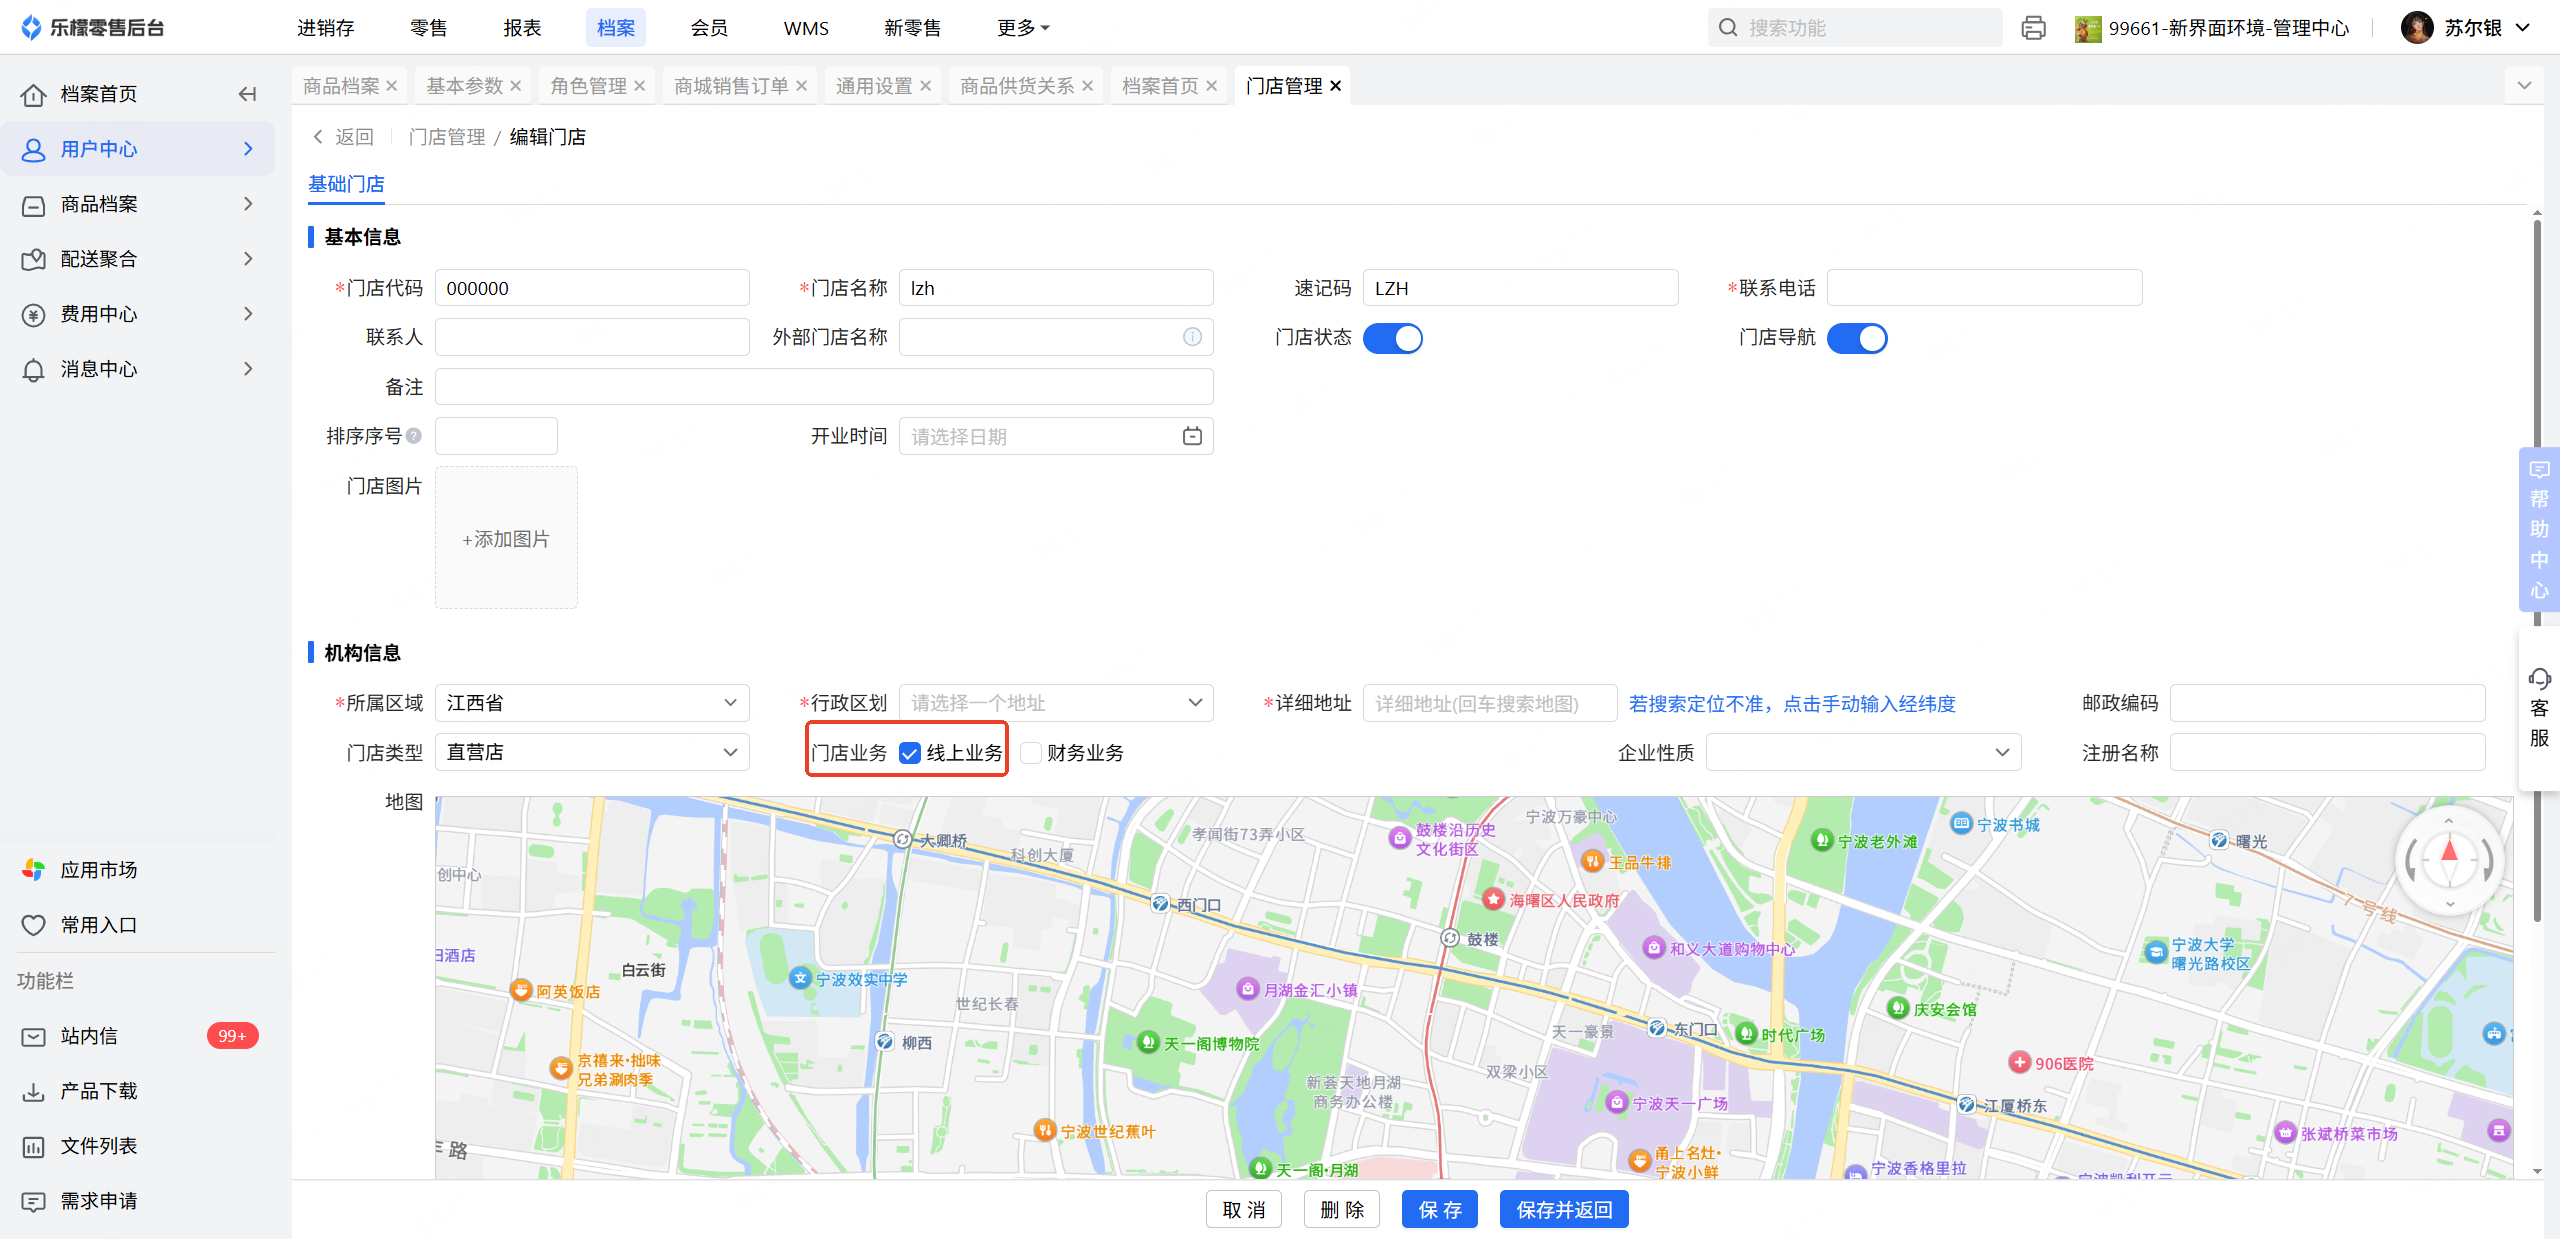Screen dimensions: 2560x1239
Task: Click the 保存并返回 button
Action: click(x=1563, y=1210)
